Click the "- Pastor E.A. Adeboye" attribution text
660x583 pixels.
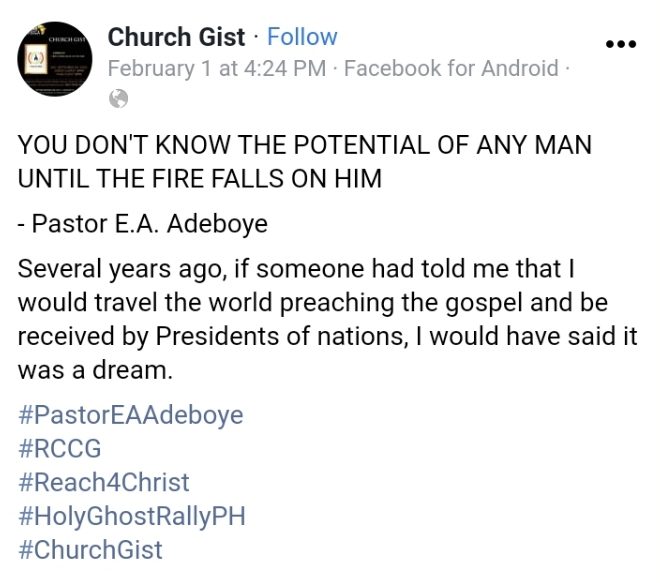pyautogui.click(x=142, y=224)
